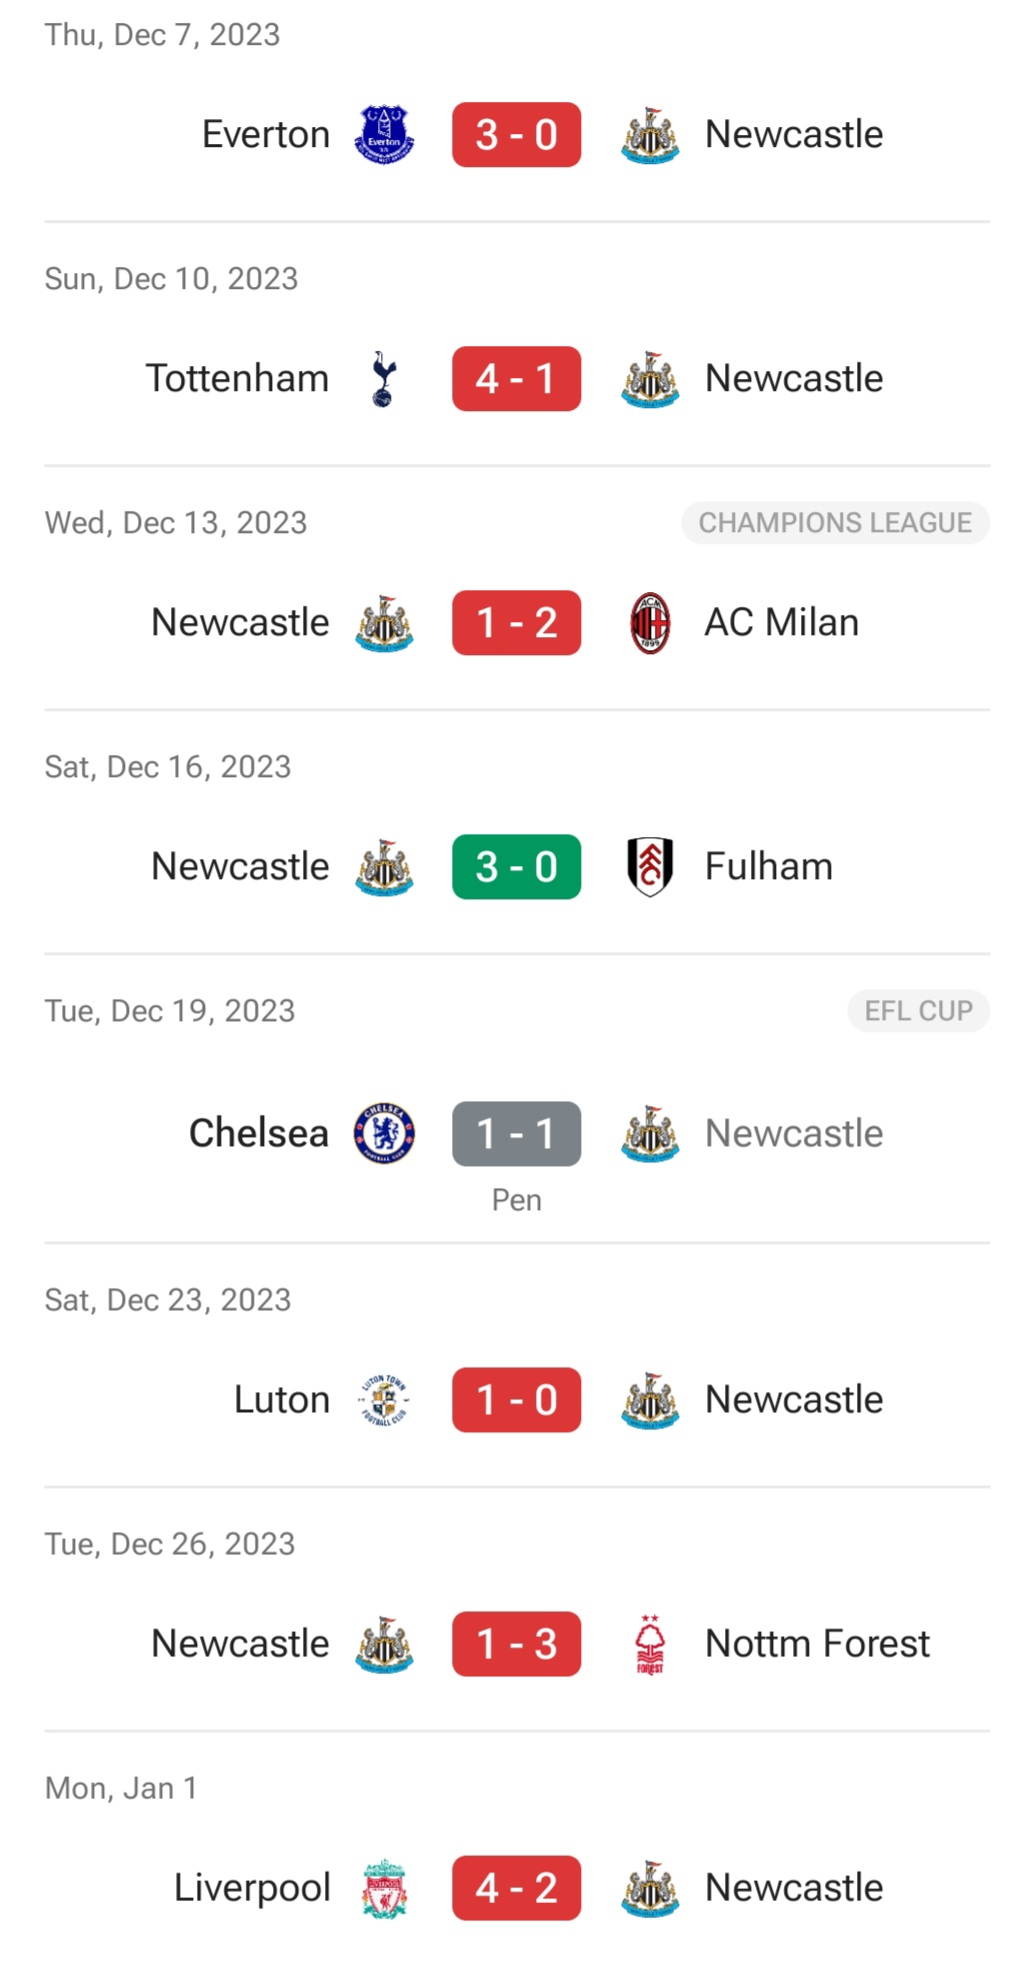Click the Newcastle crest in the Everton match
Screen dimensions: 1028x1974
click(650, 134)
